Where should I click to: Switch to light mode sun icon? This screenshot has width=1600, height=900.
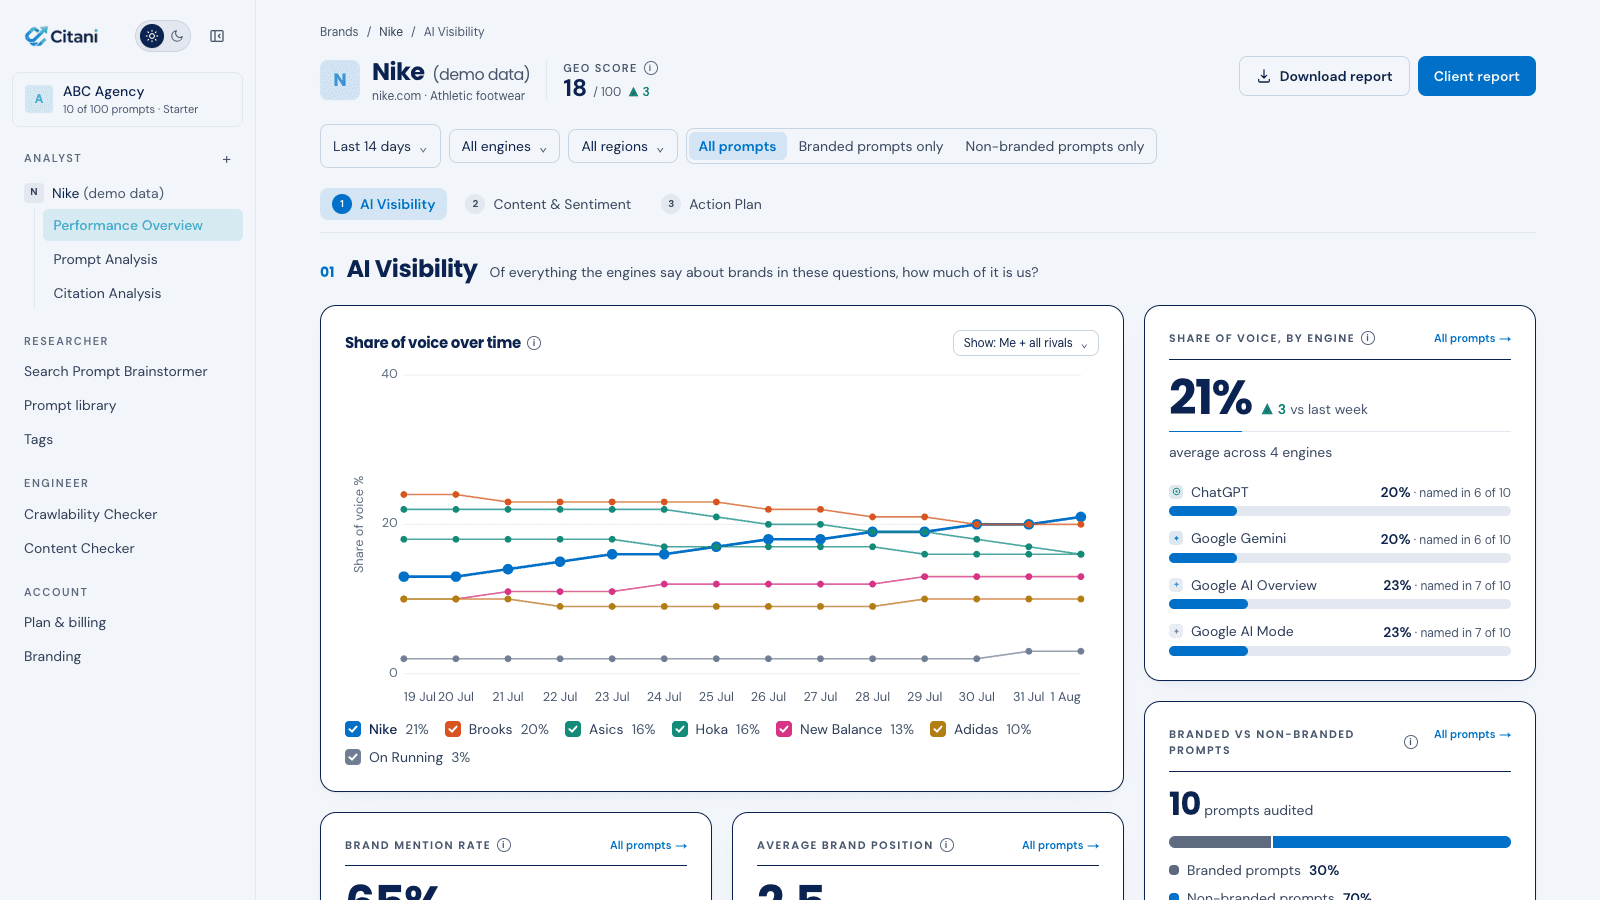152,36
